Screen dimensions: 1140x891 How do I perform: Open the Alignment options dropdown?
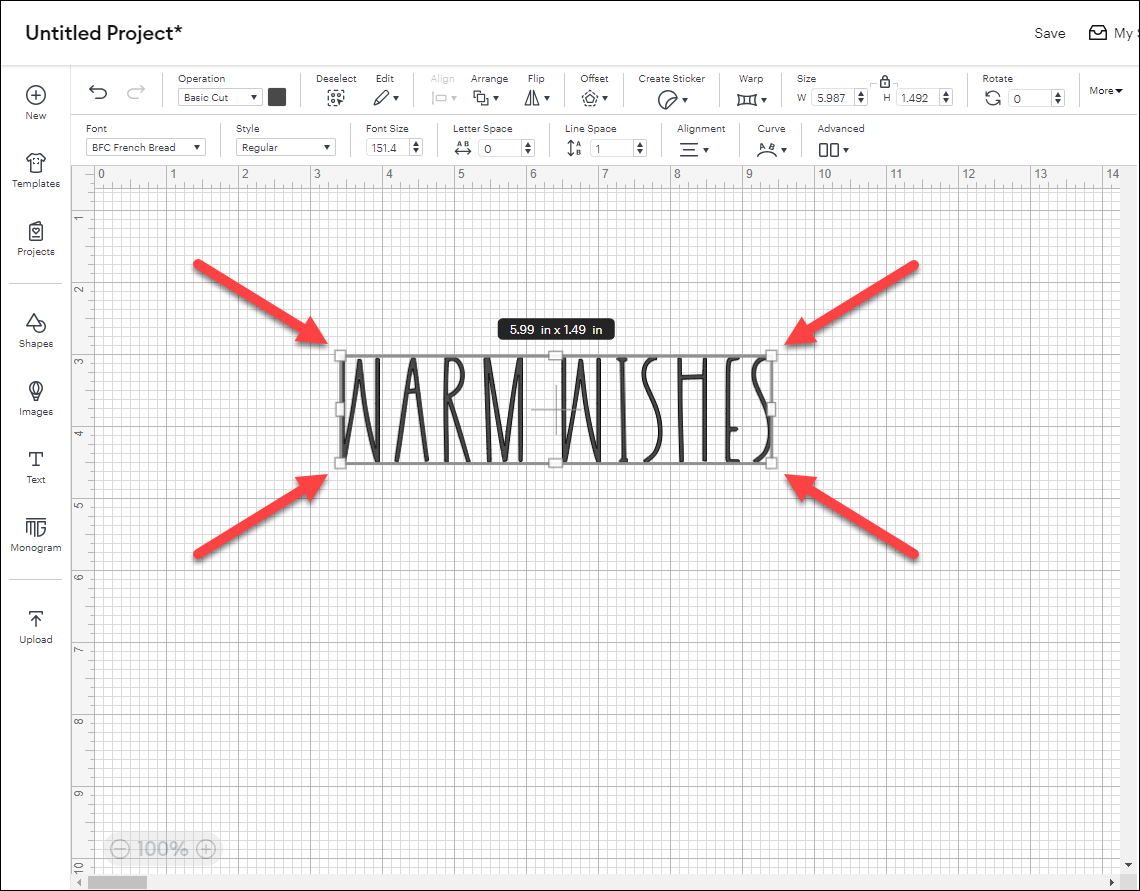(x=694, y=149)
